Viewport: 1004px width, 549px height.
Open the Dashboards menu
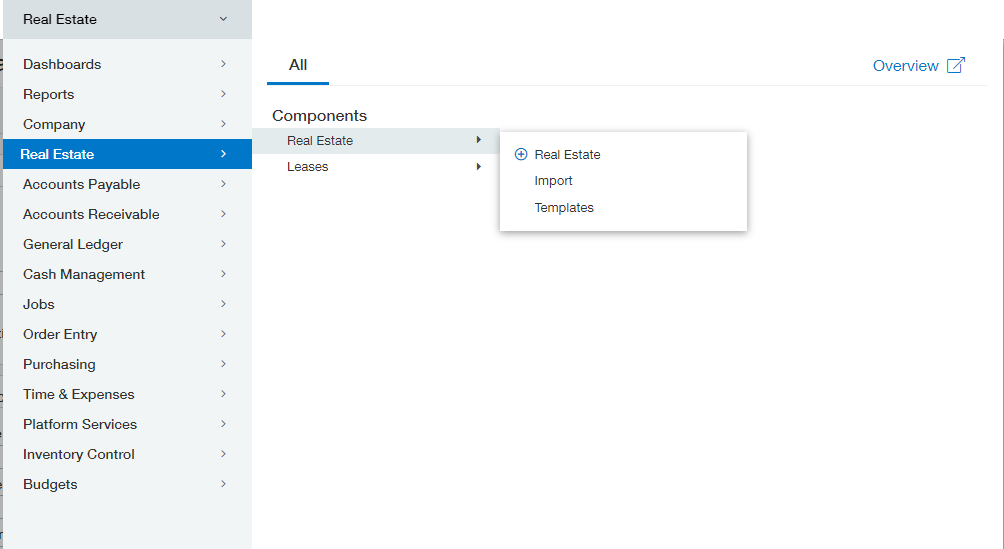[x=127, y=64]
